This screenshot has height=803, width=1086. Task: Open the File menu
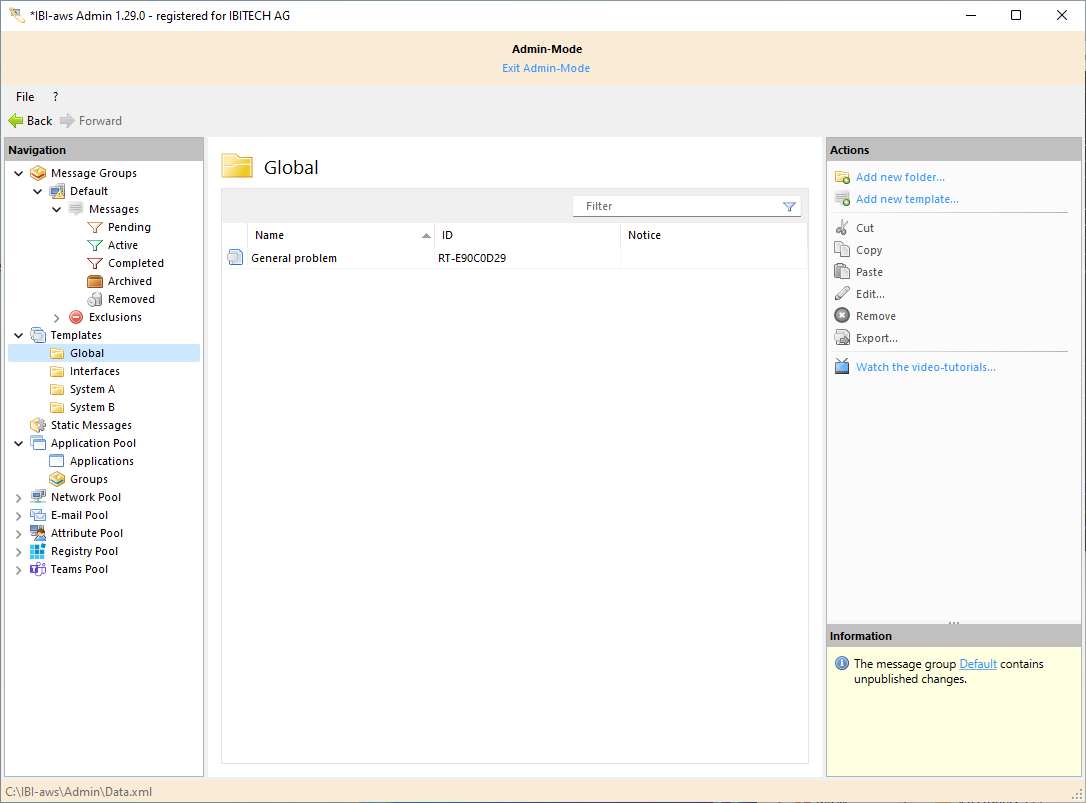pyautogui.click(x=25, y=97)
